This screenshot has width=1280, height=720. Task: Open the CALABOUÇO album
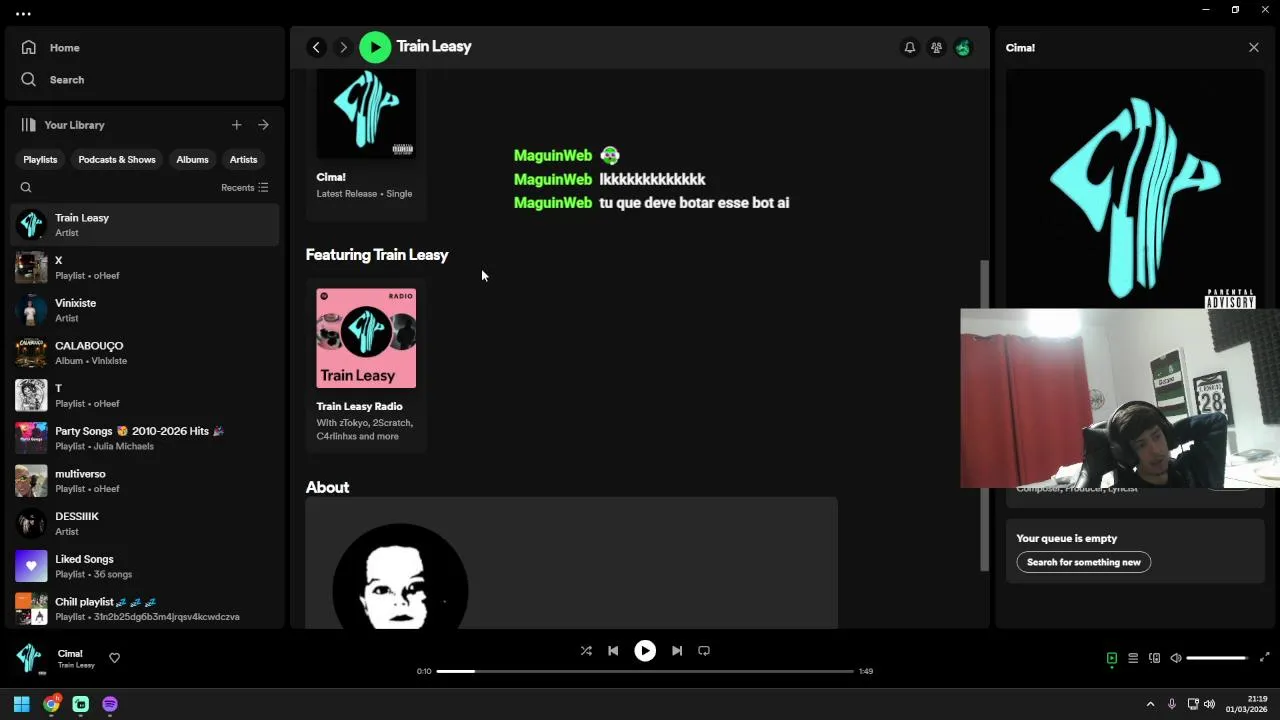tap(145, 352)
